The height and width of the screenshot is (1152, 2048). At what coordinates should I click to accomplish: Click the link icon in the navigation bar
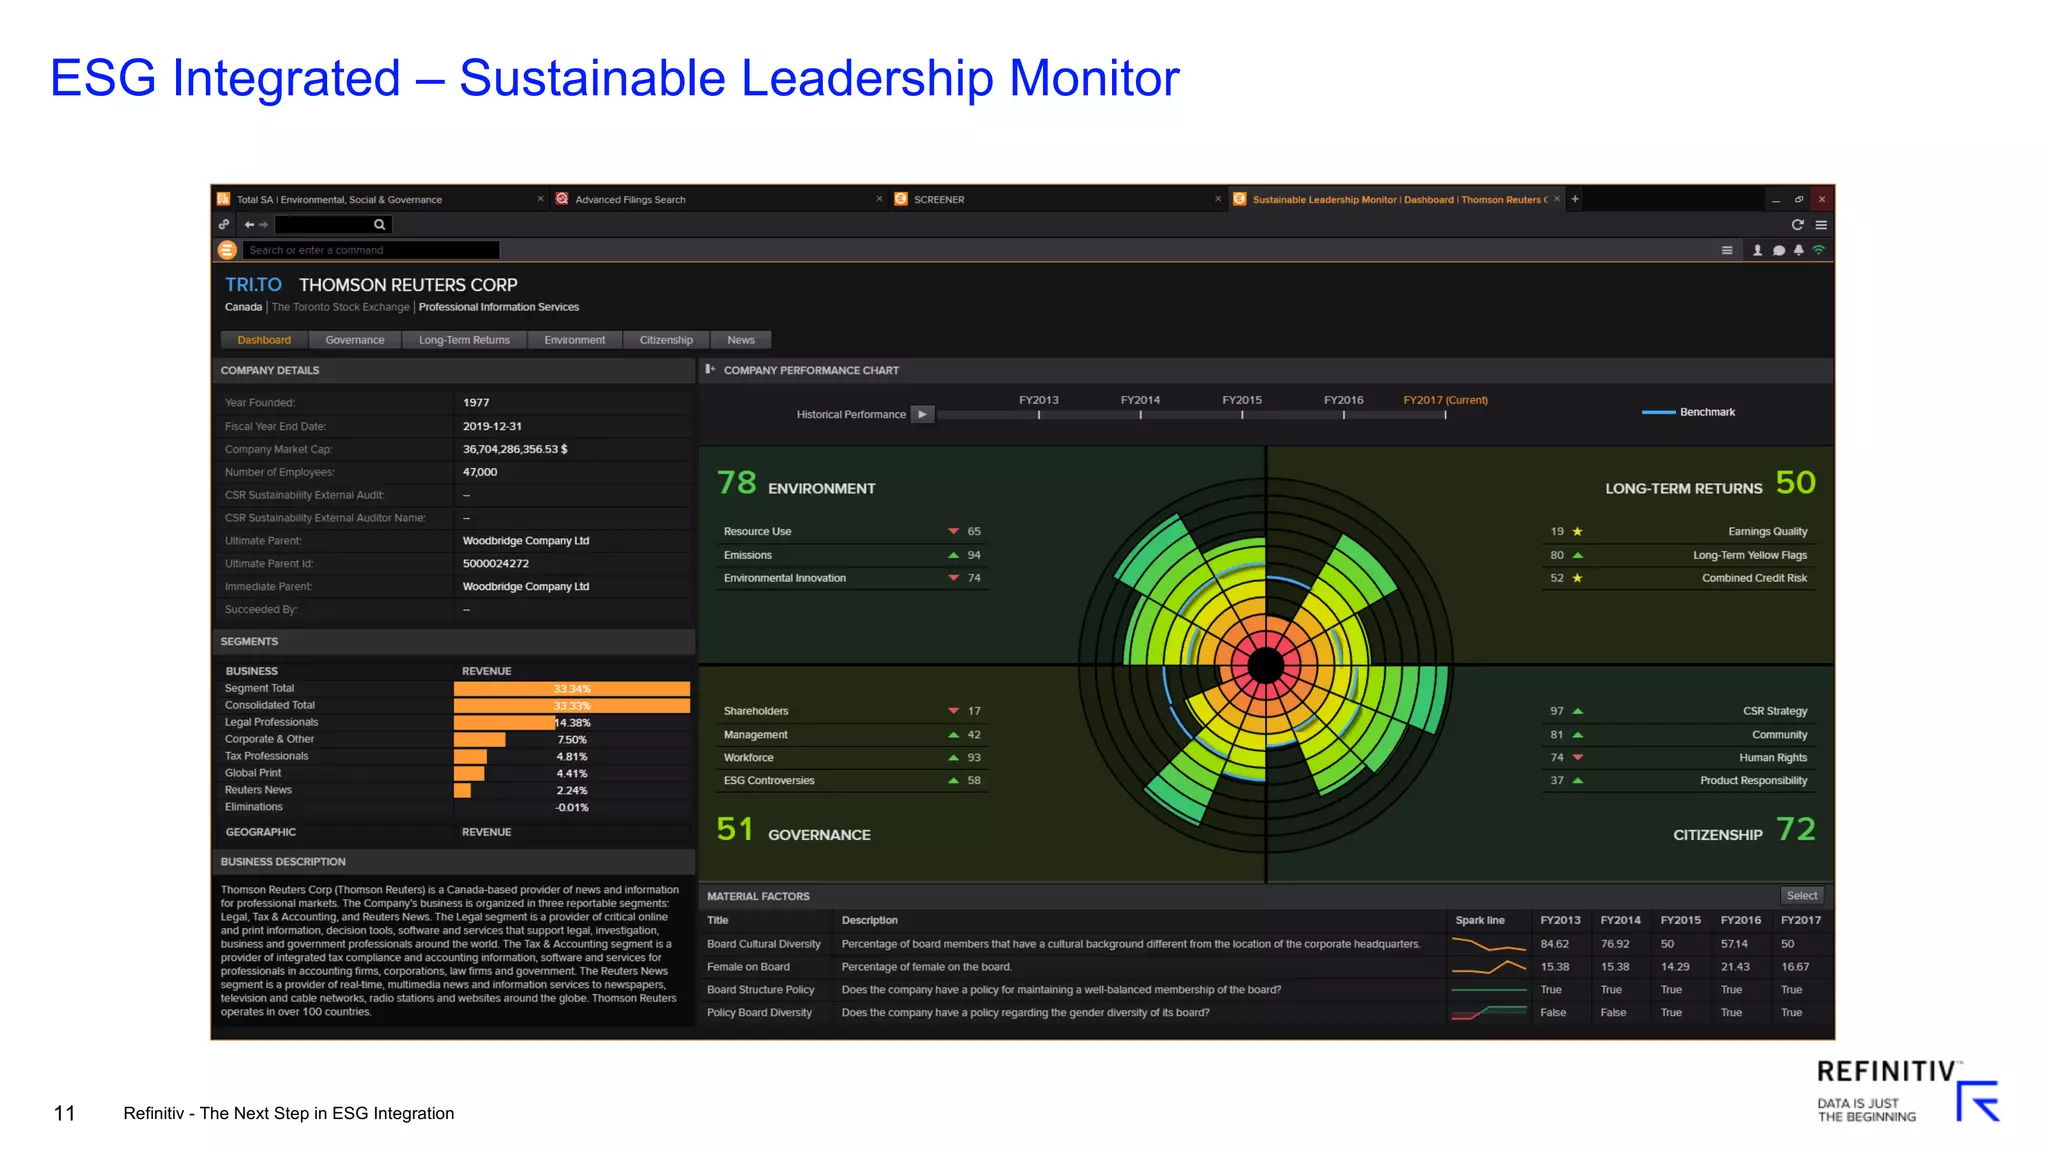[224, 225]
